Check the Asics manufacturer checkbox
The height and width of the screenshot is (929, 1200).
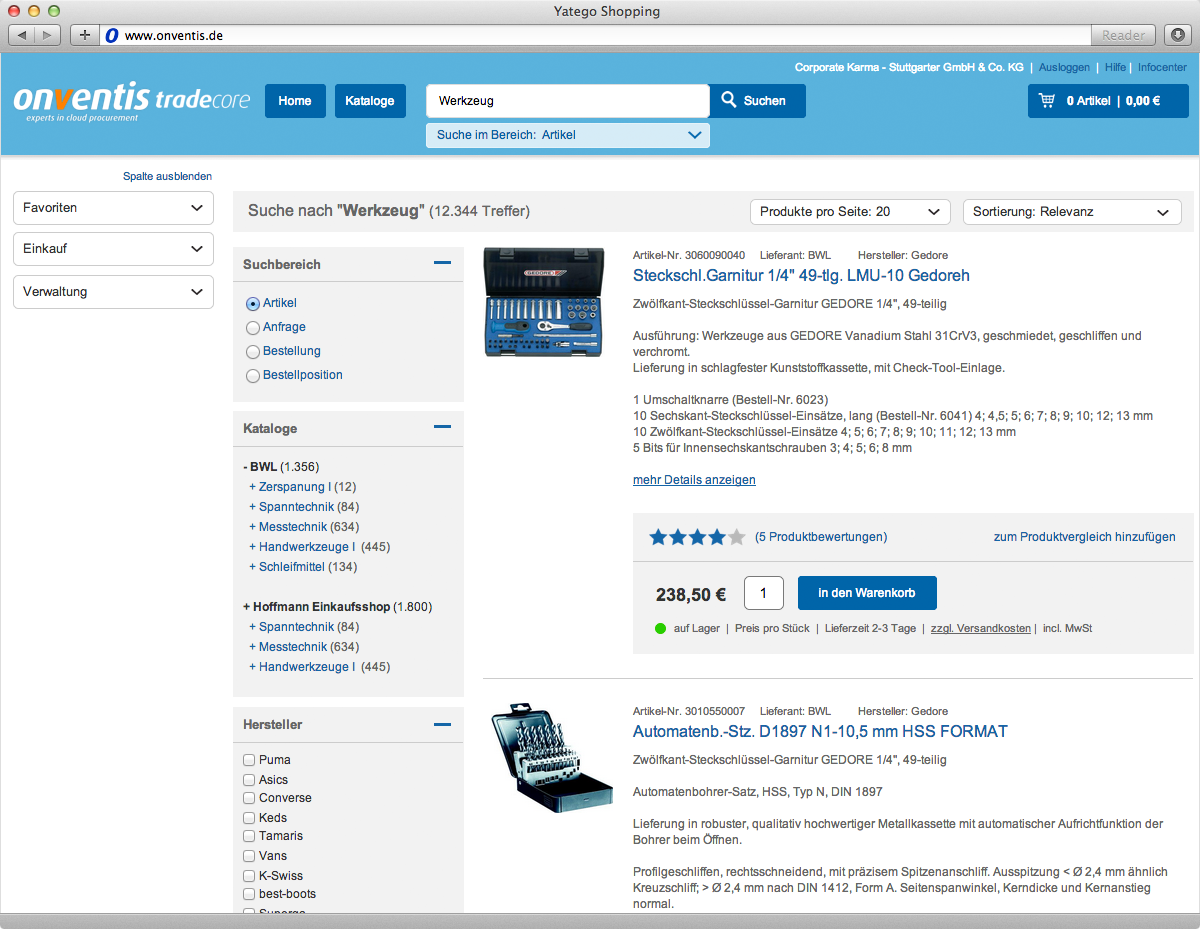point(249,780)
